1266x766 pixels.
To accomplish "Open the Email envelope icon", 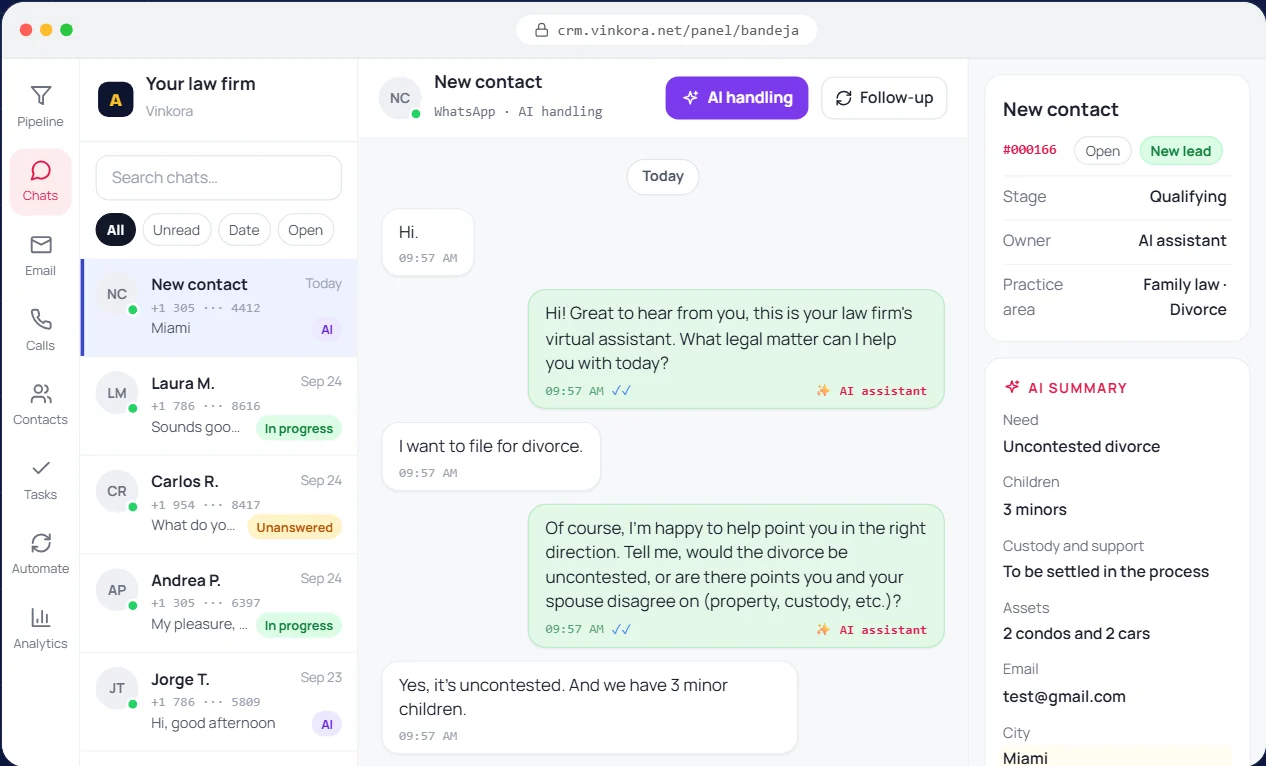I will (40, 245).
